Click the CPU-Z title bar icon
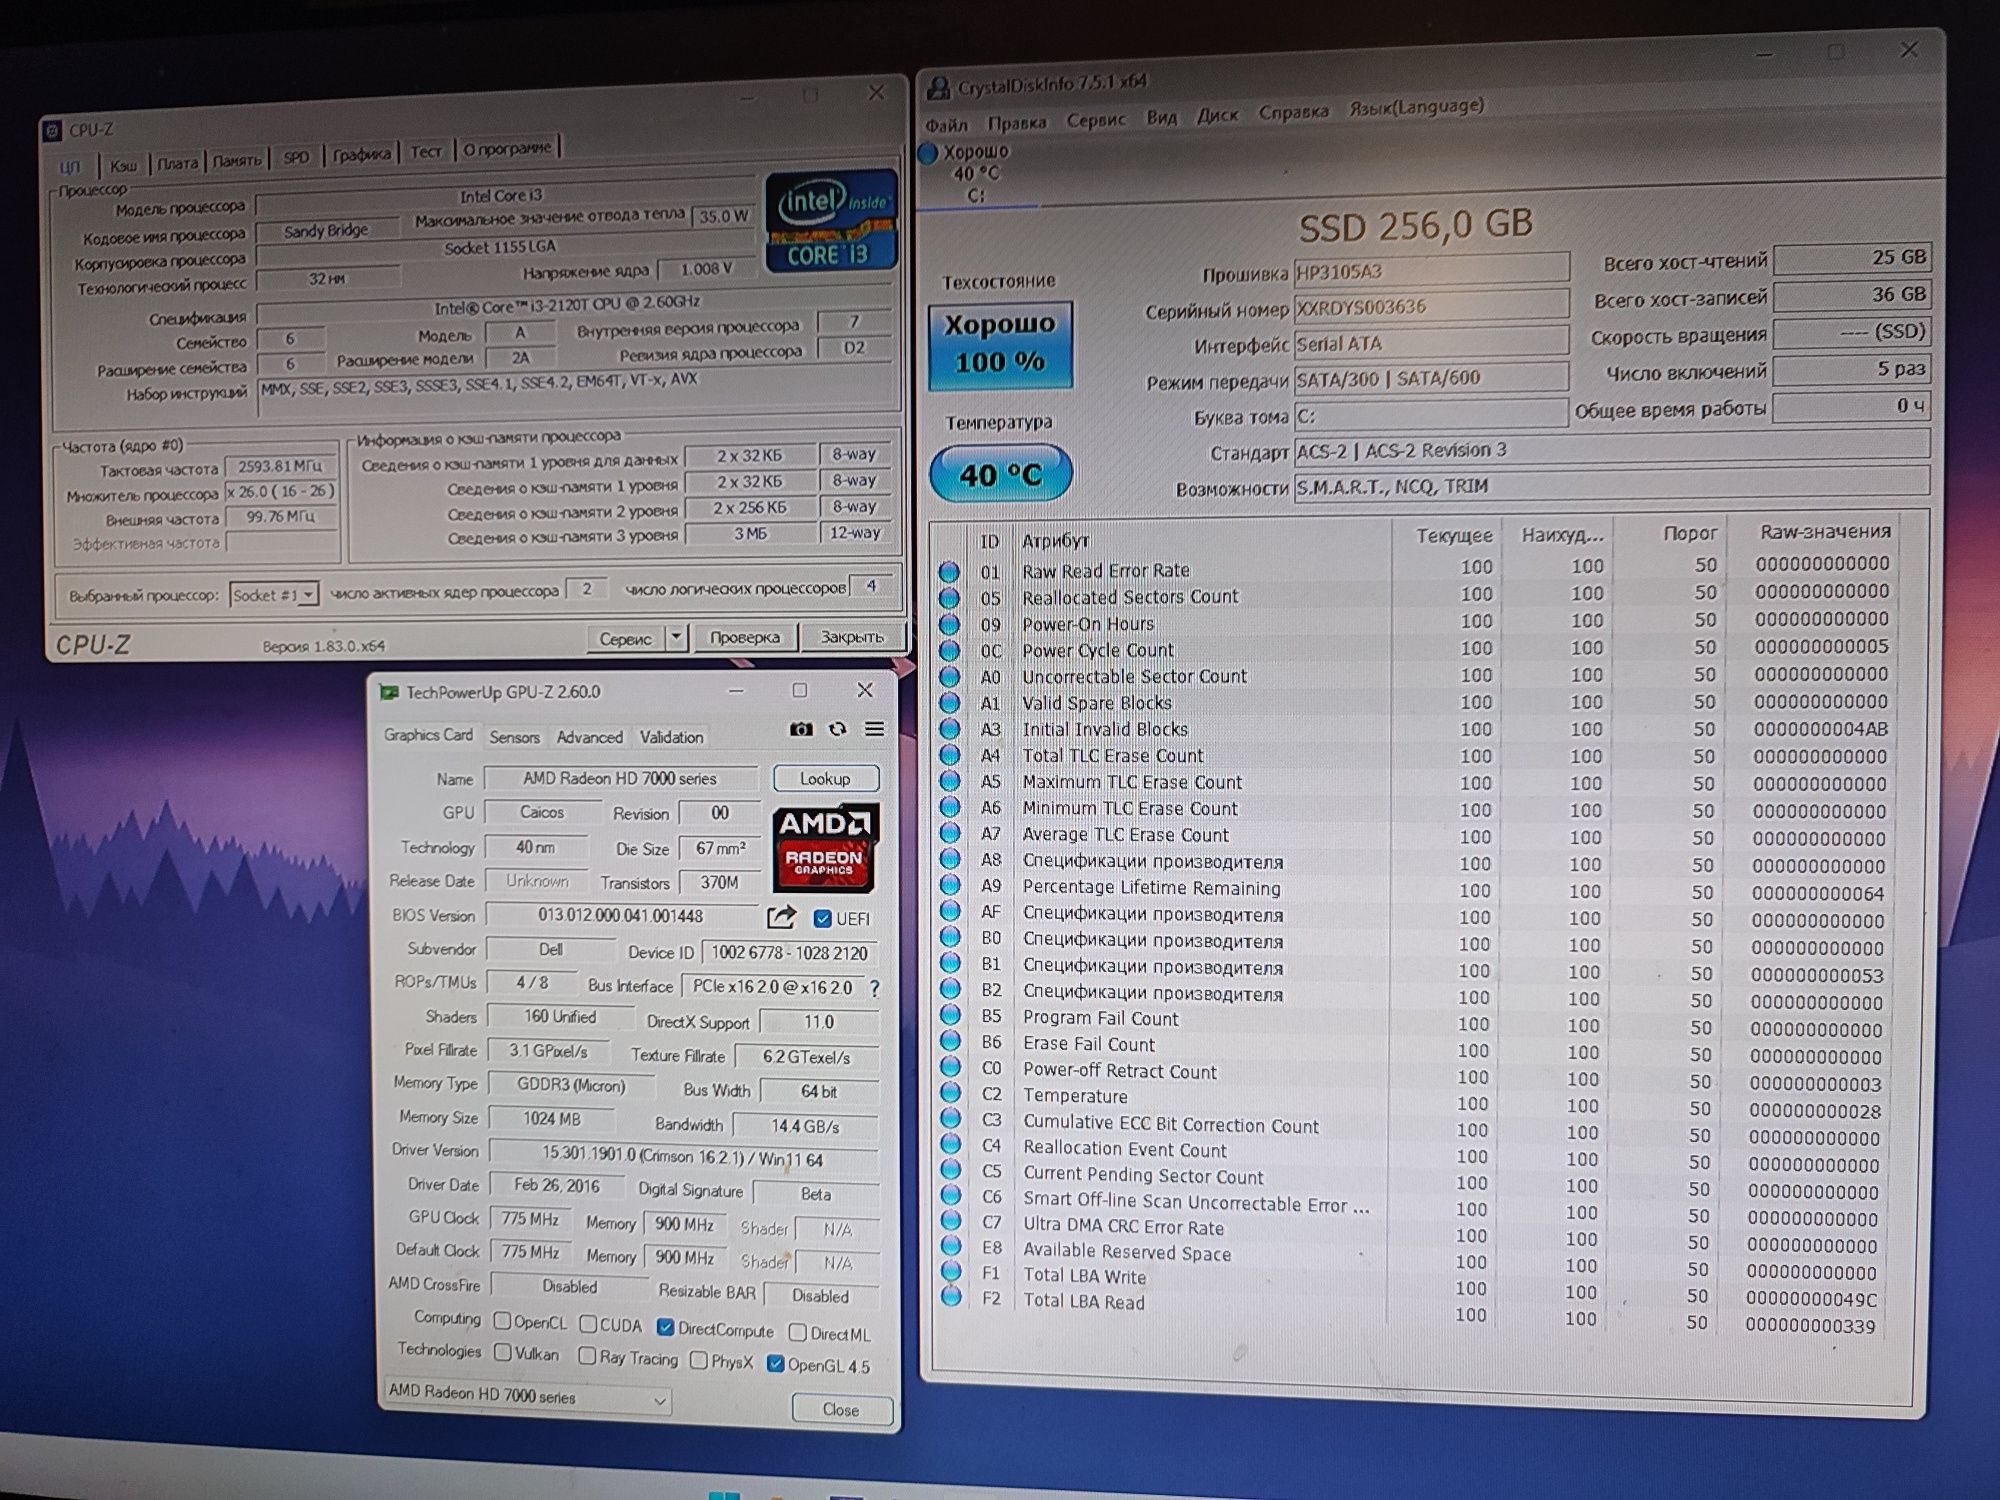This screenshot has width=2000, height=1500. click(x=53, y=131)
